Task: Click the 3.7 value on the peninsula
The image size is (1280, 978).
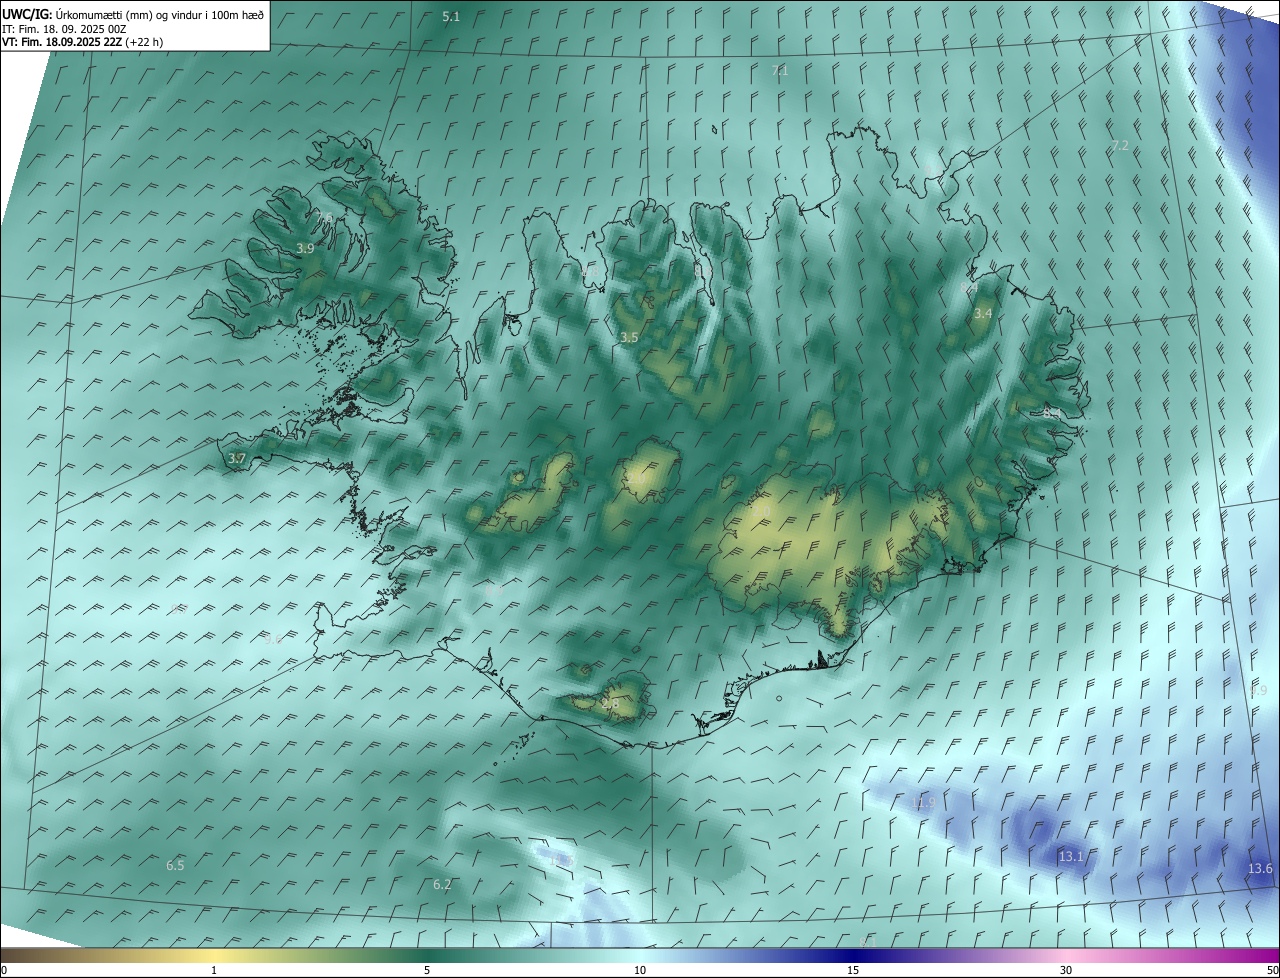Action: click(x=236, y=458)
